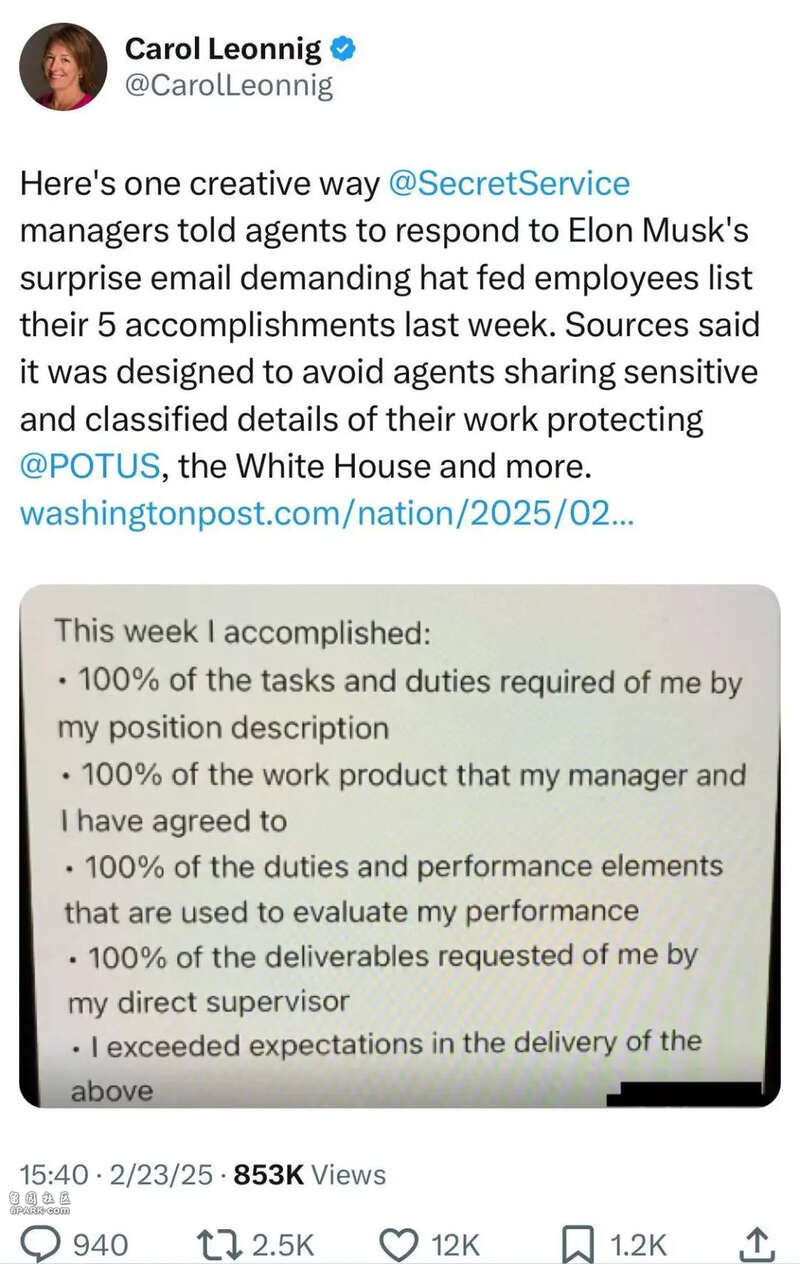Click the reply speech bubble icon
Image resolution: width=800 pixels, height=1264 pixels.
point(41,1243)
